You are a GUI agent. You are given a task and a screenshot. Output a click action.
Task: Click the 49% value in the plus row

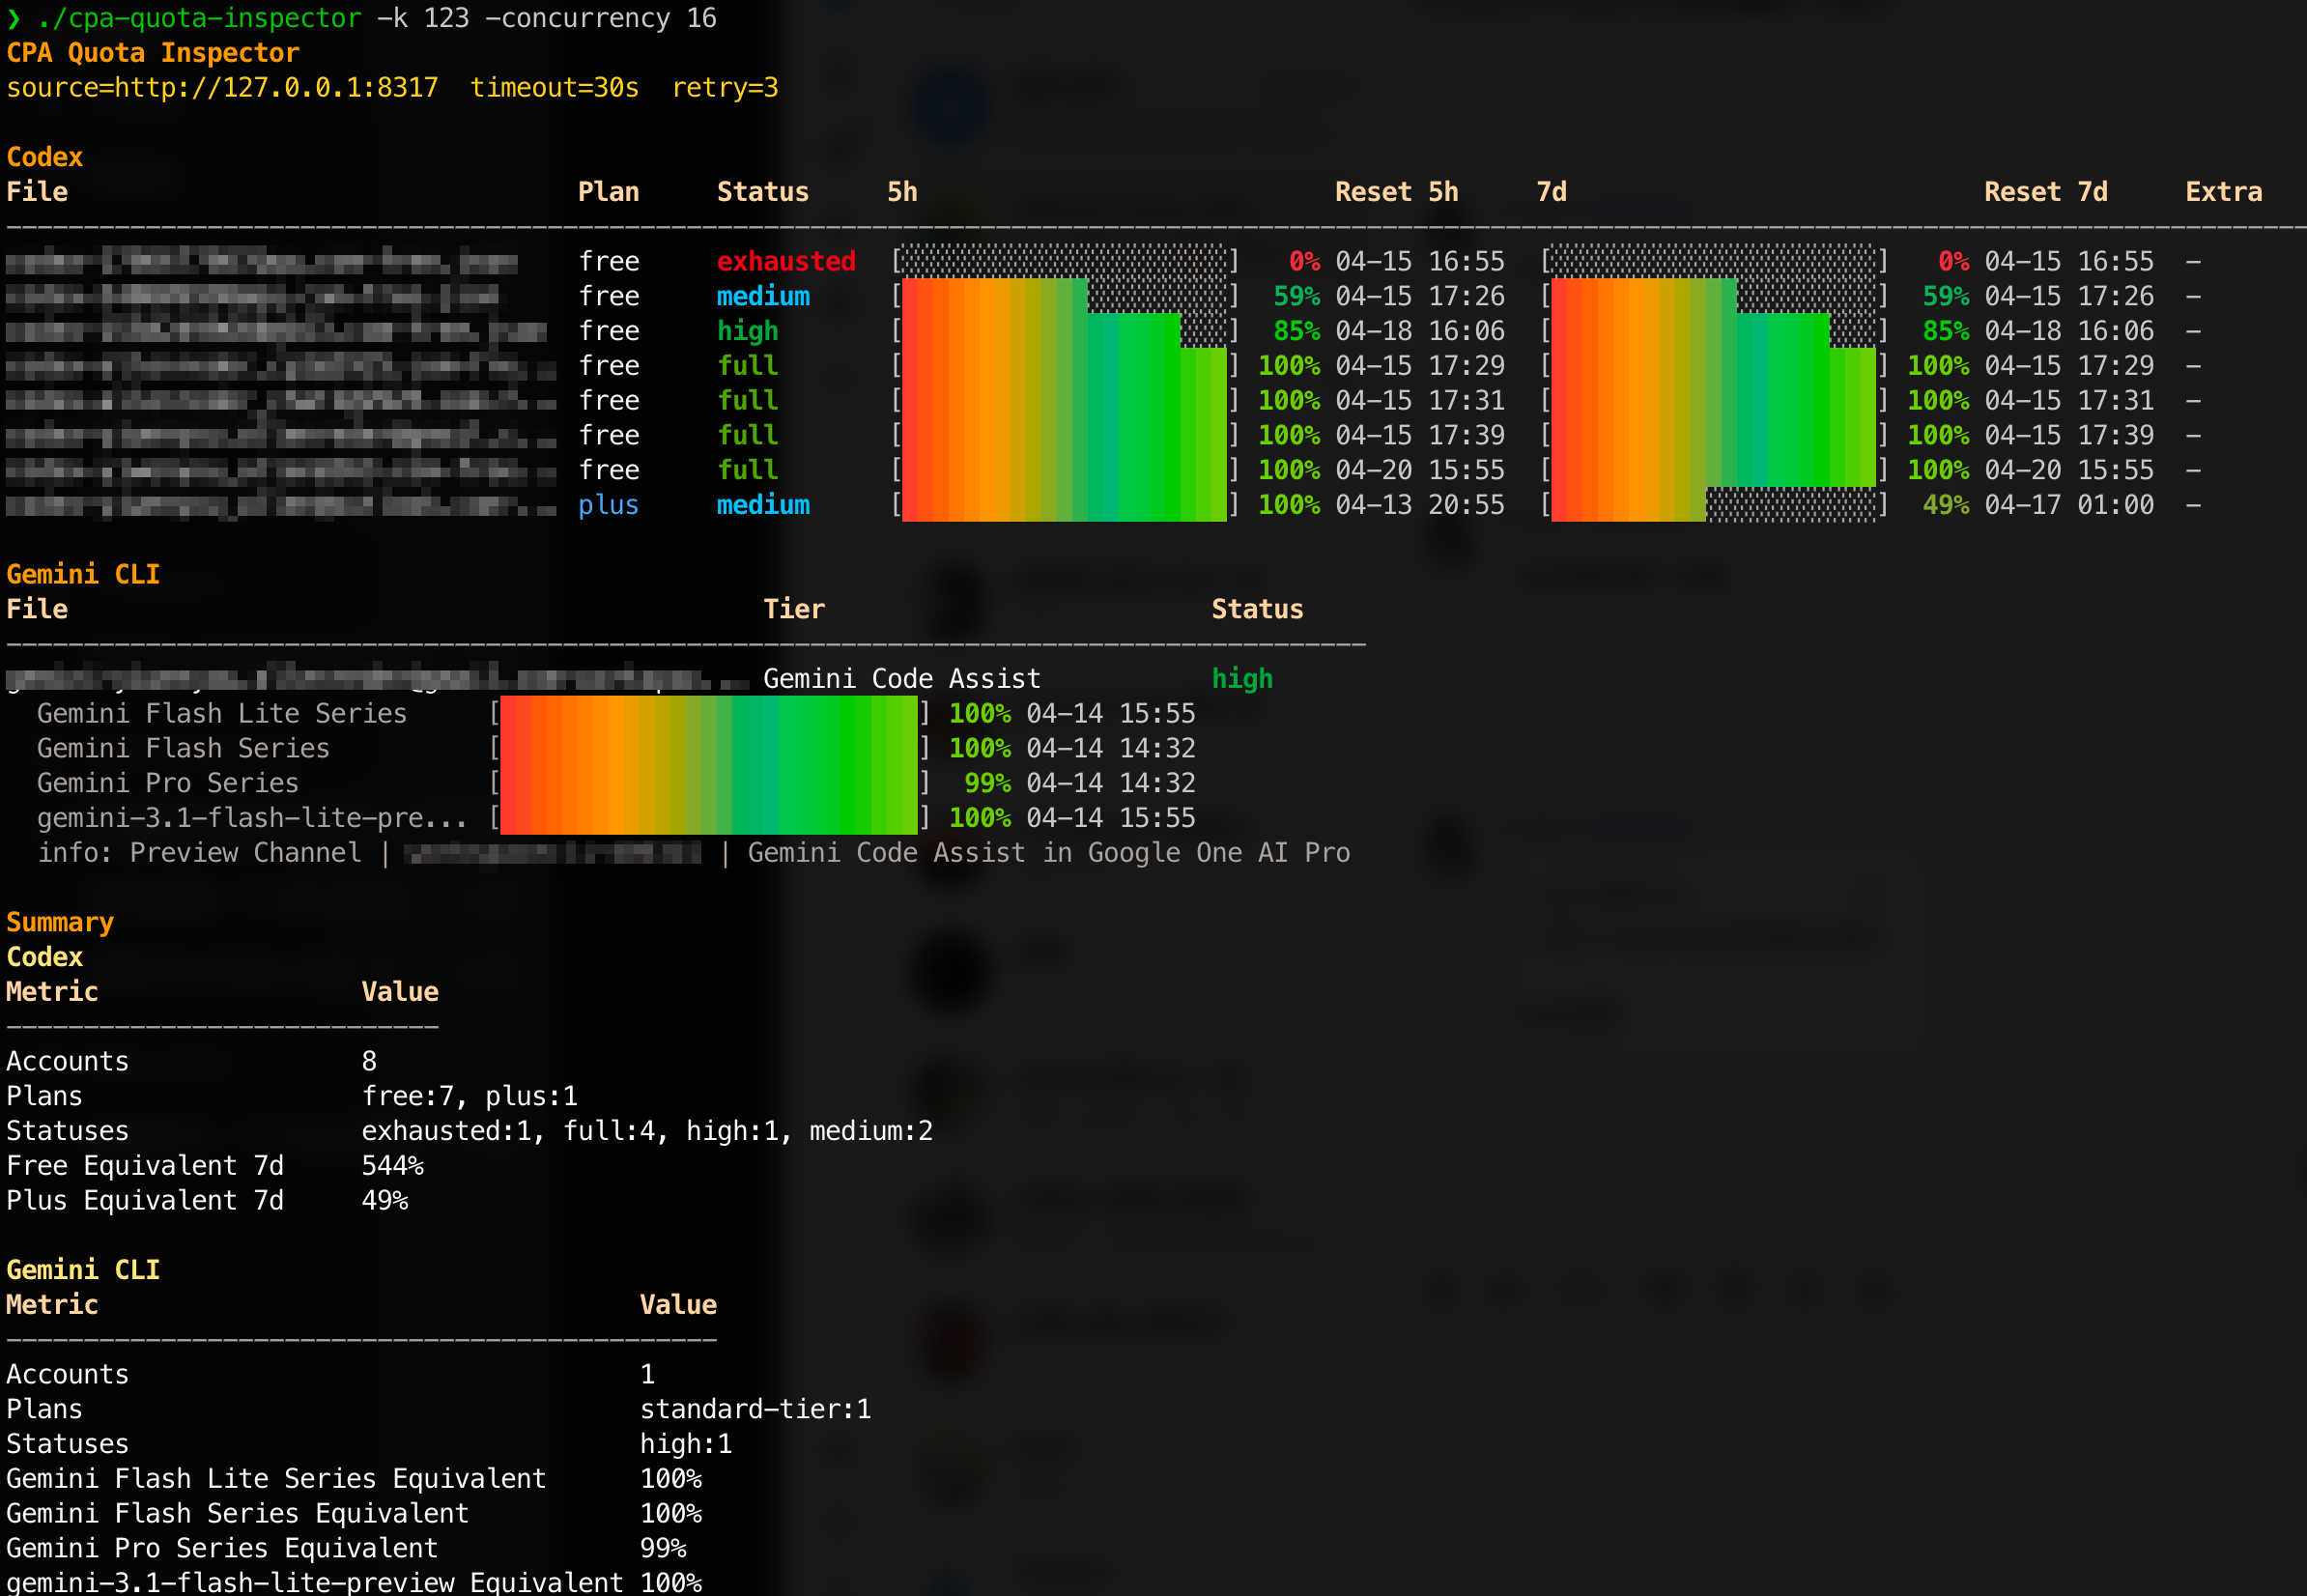tap(1945, 505)
